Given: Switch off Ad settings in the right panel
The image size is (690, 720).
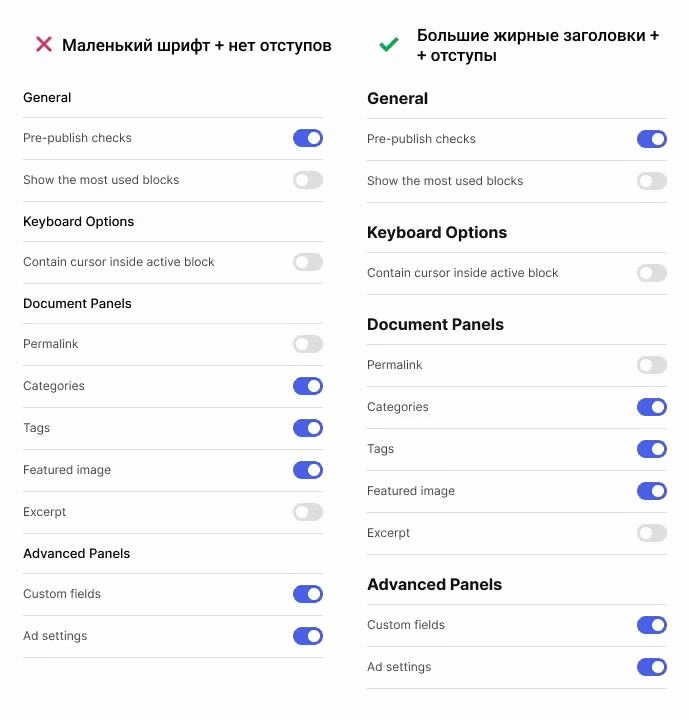Looking at the screenshot, I should click(x=652, y=667).
